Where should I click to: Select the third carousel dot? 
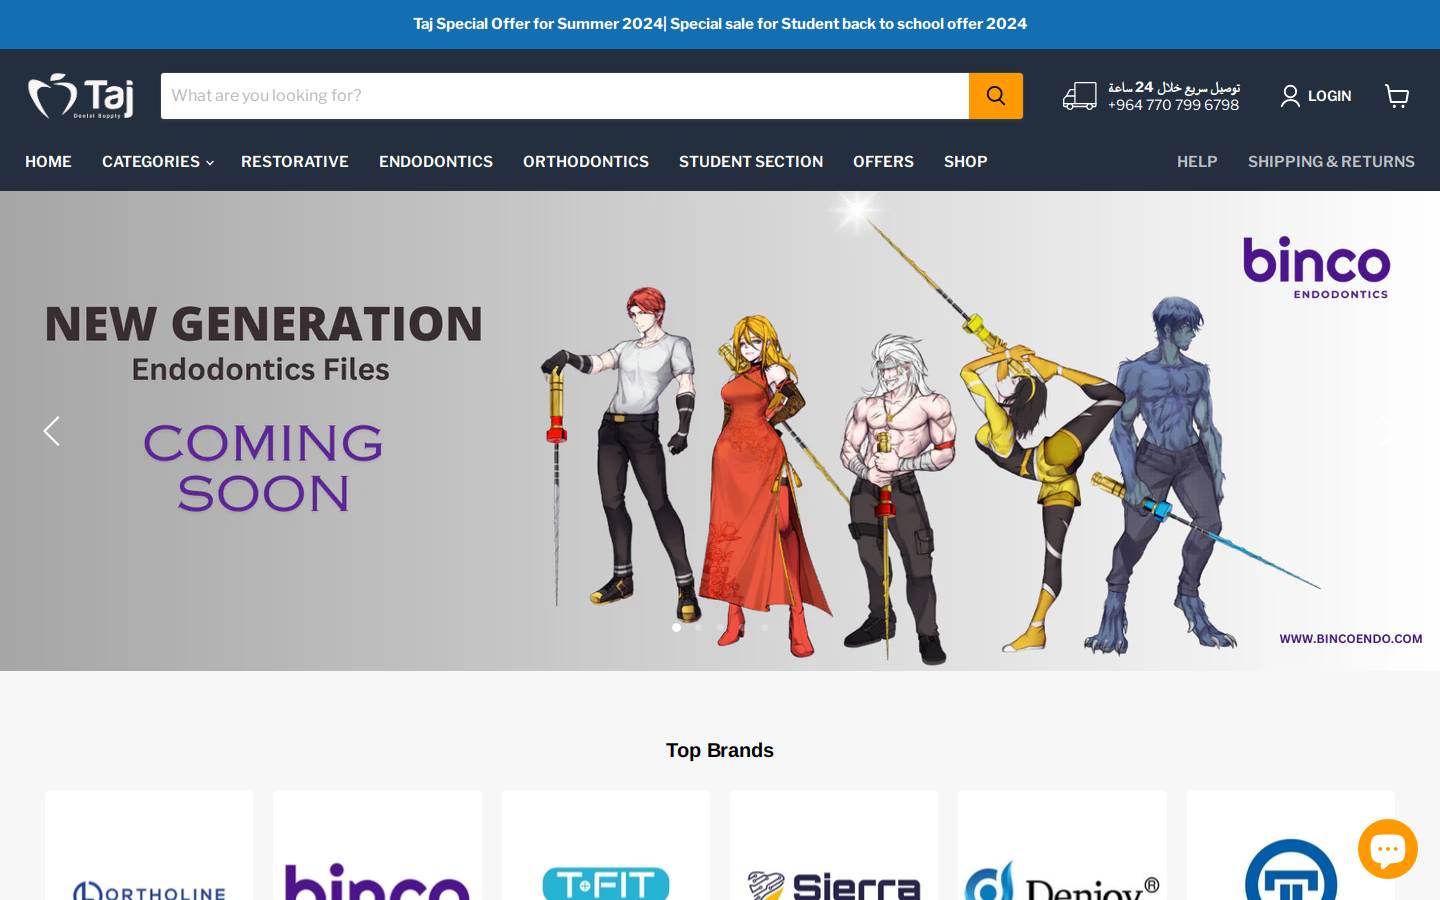click(x=720, y=628)
